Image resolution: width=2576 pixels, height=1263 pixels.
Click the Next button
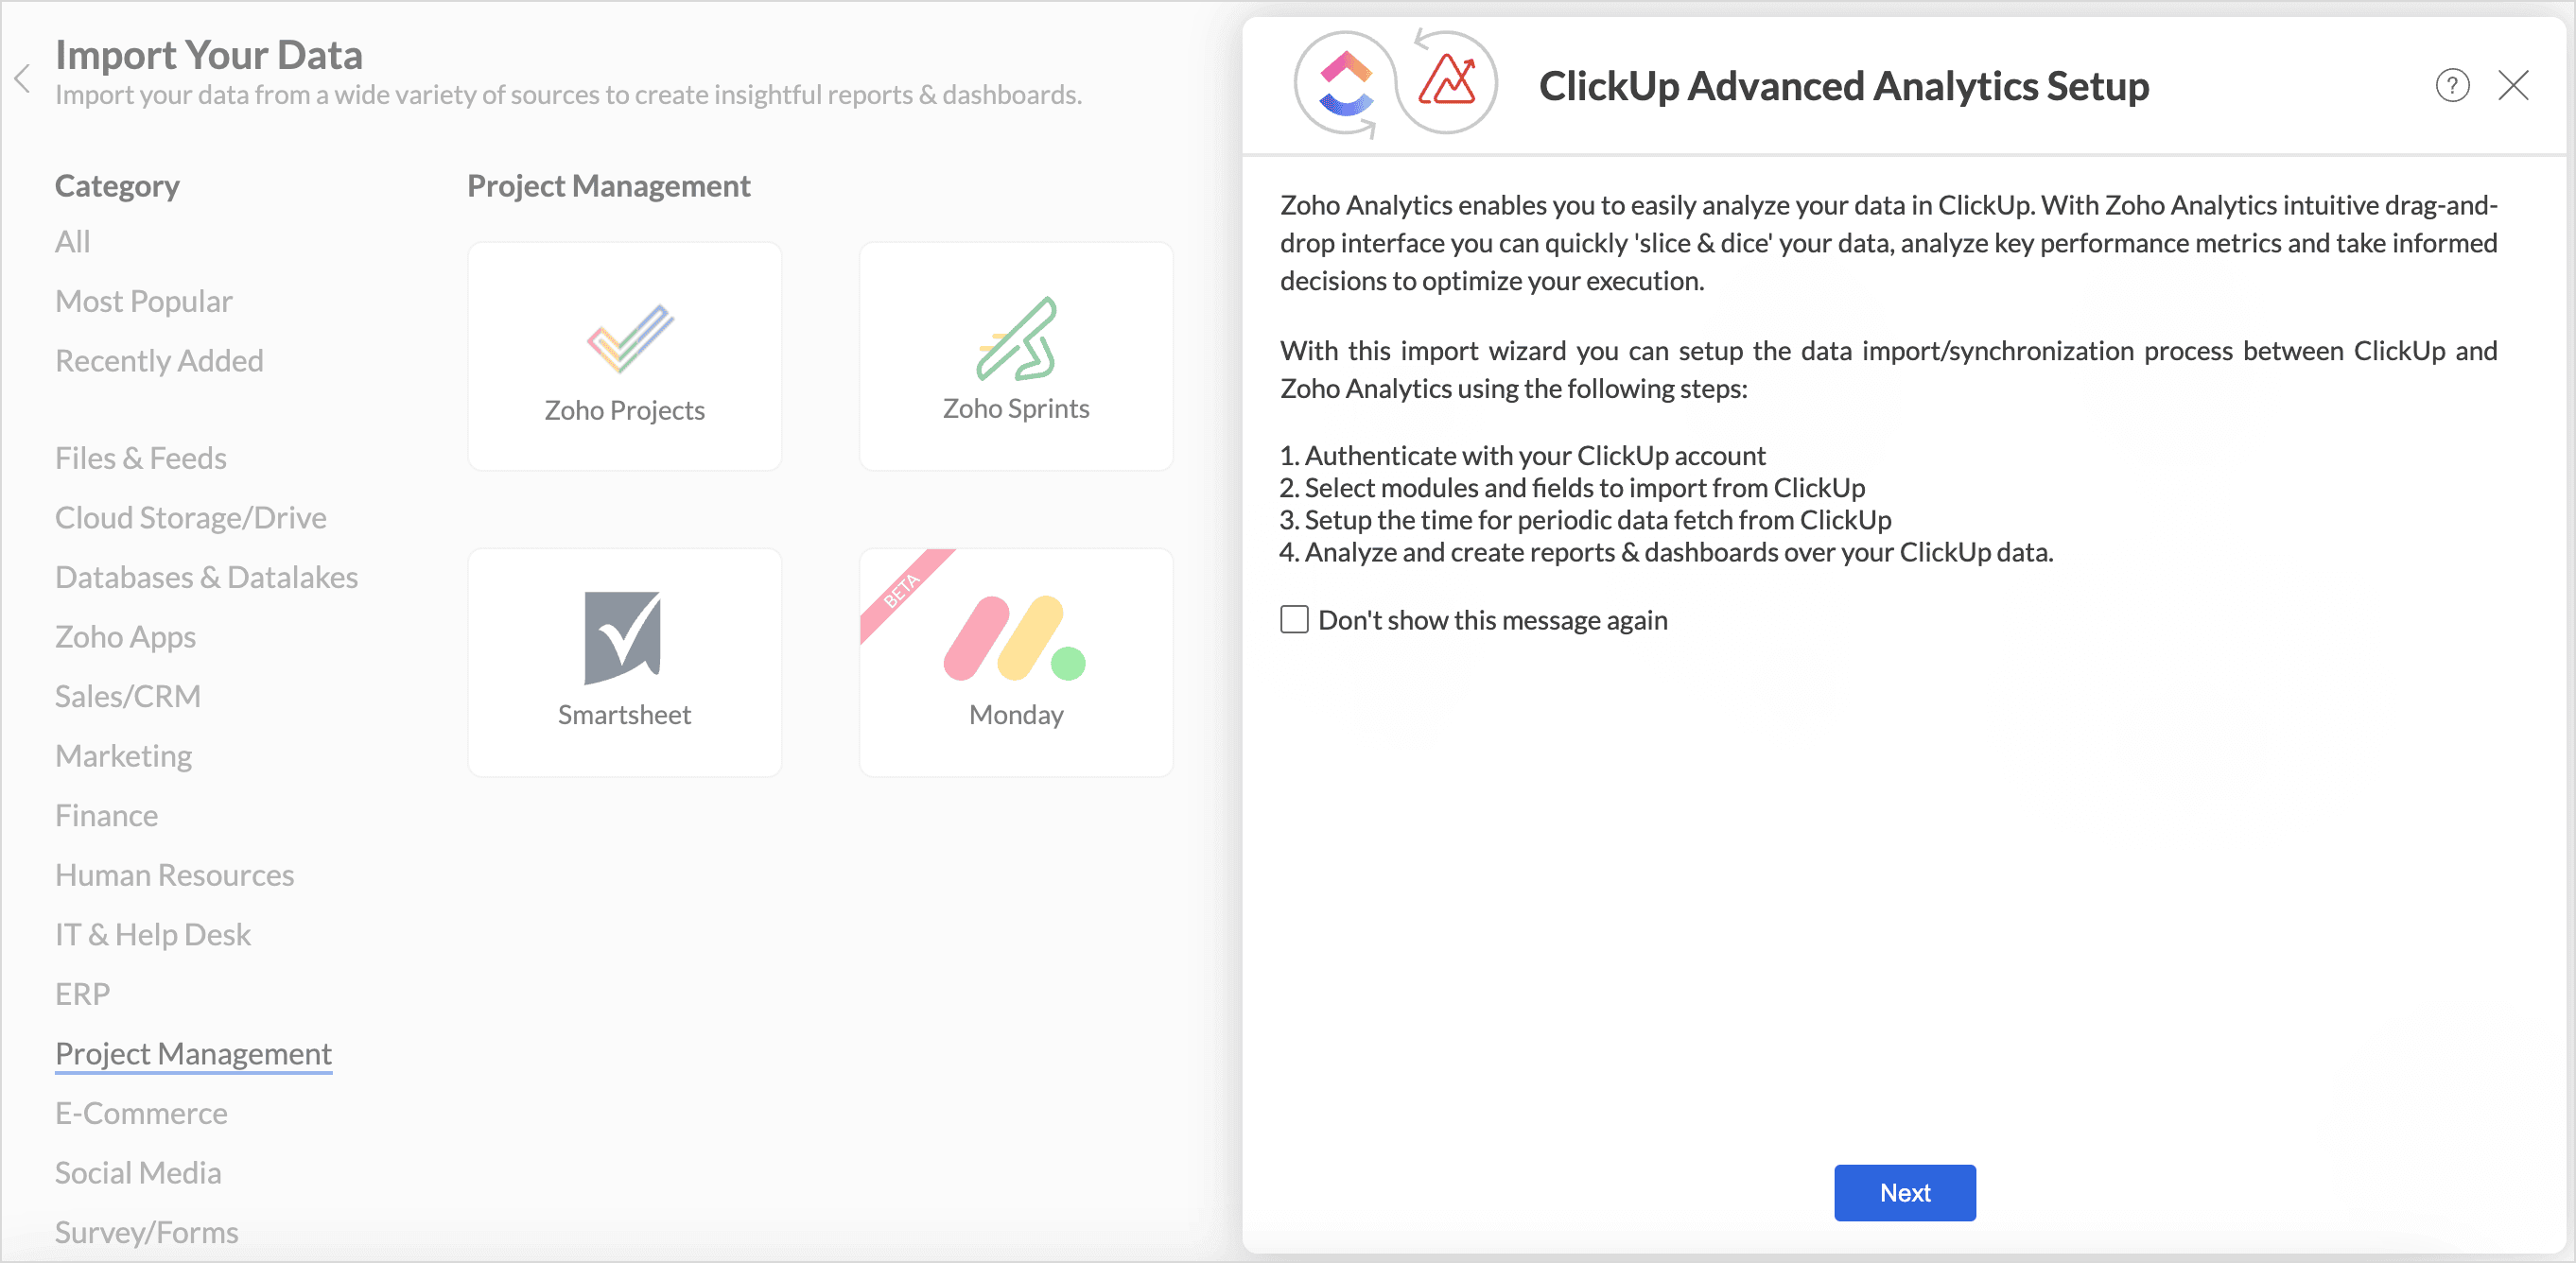coord(1904,1192)
